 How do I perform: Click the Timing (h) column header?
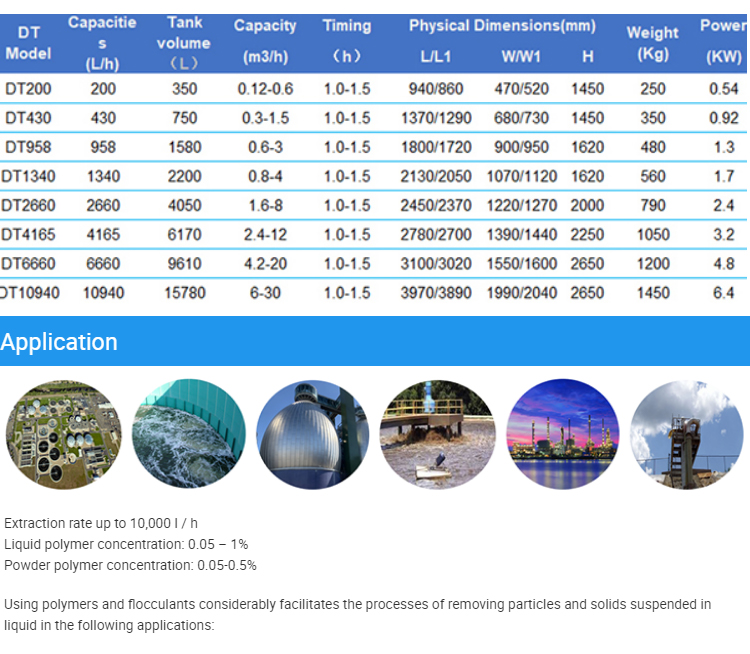347,41
